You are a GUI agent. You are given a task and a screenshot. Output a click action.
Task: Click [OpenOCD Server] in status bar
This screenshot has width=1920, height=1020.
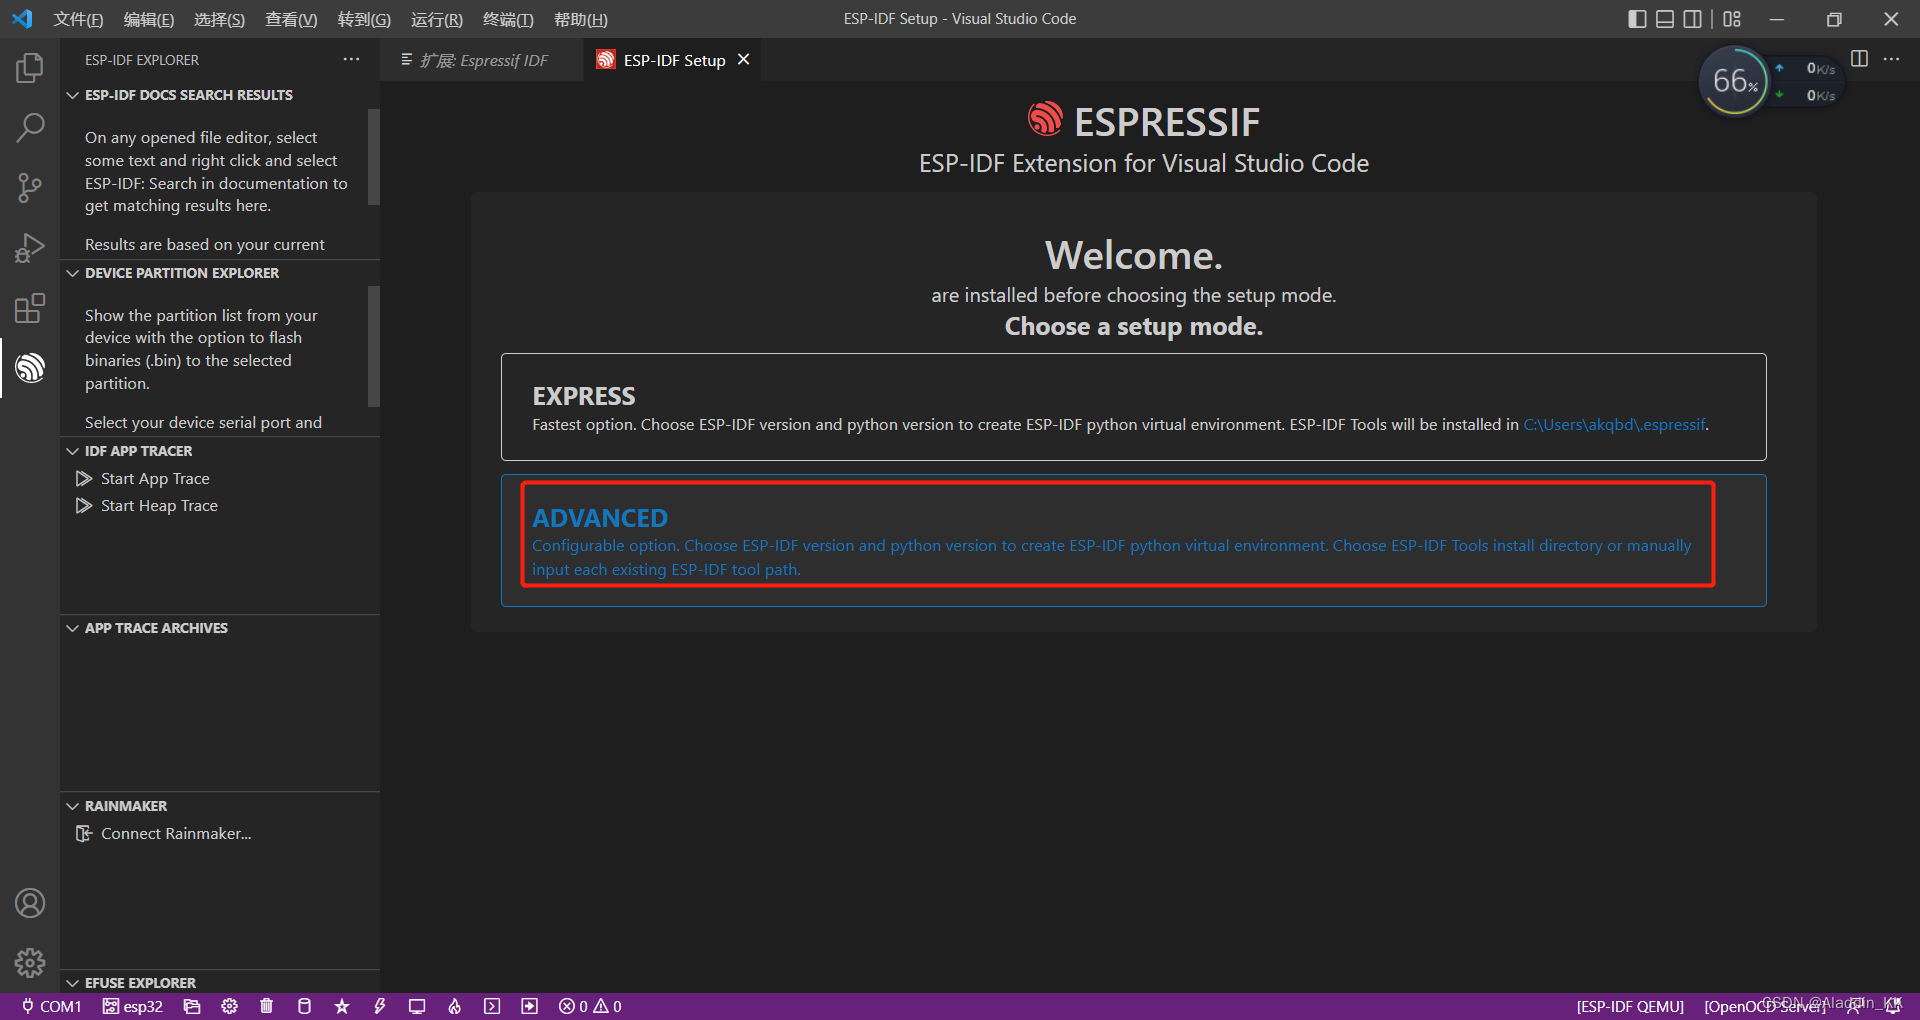[1764, 1006]
